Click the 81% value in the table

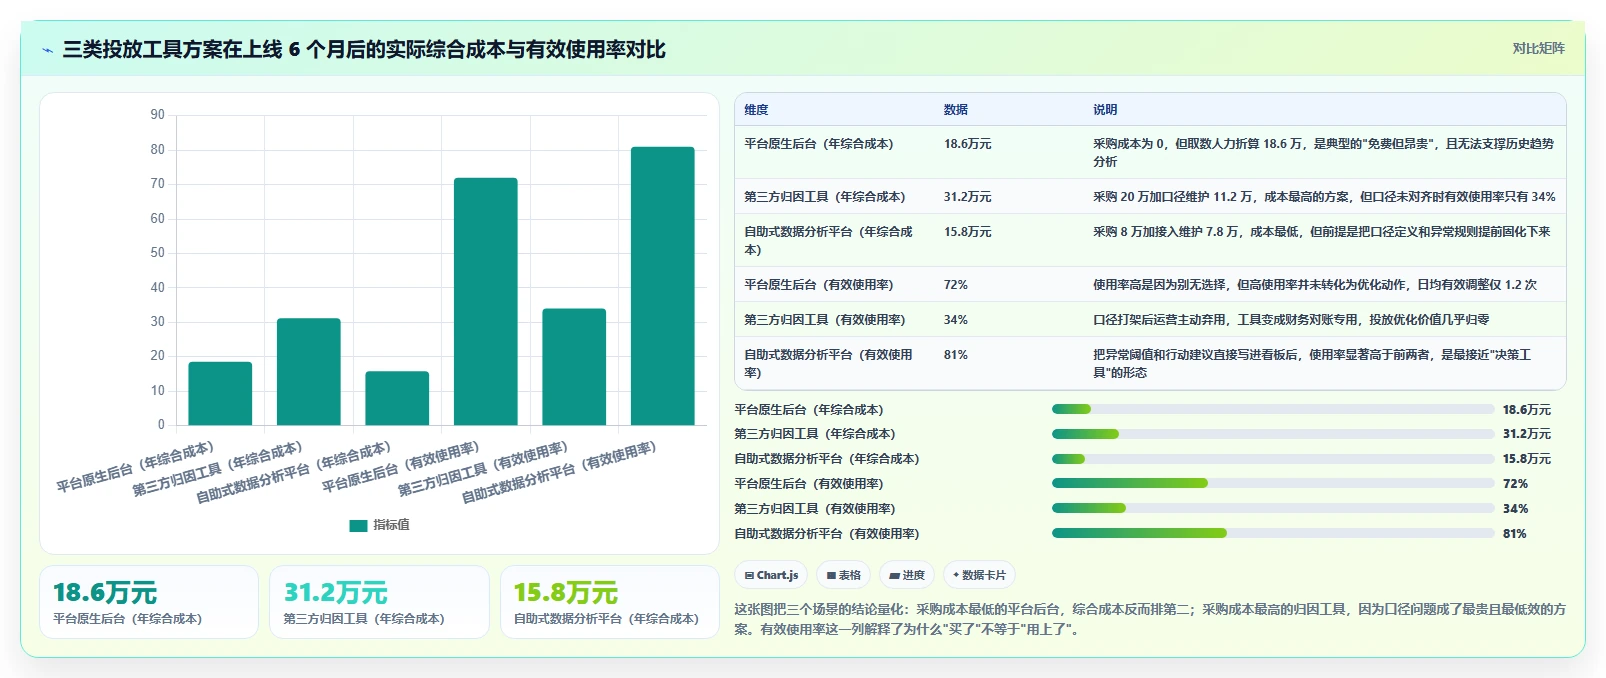pyautogui.click(x=956, y=355)
